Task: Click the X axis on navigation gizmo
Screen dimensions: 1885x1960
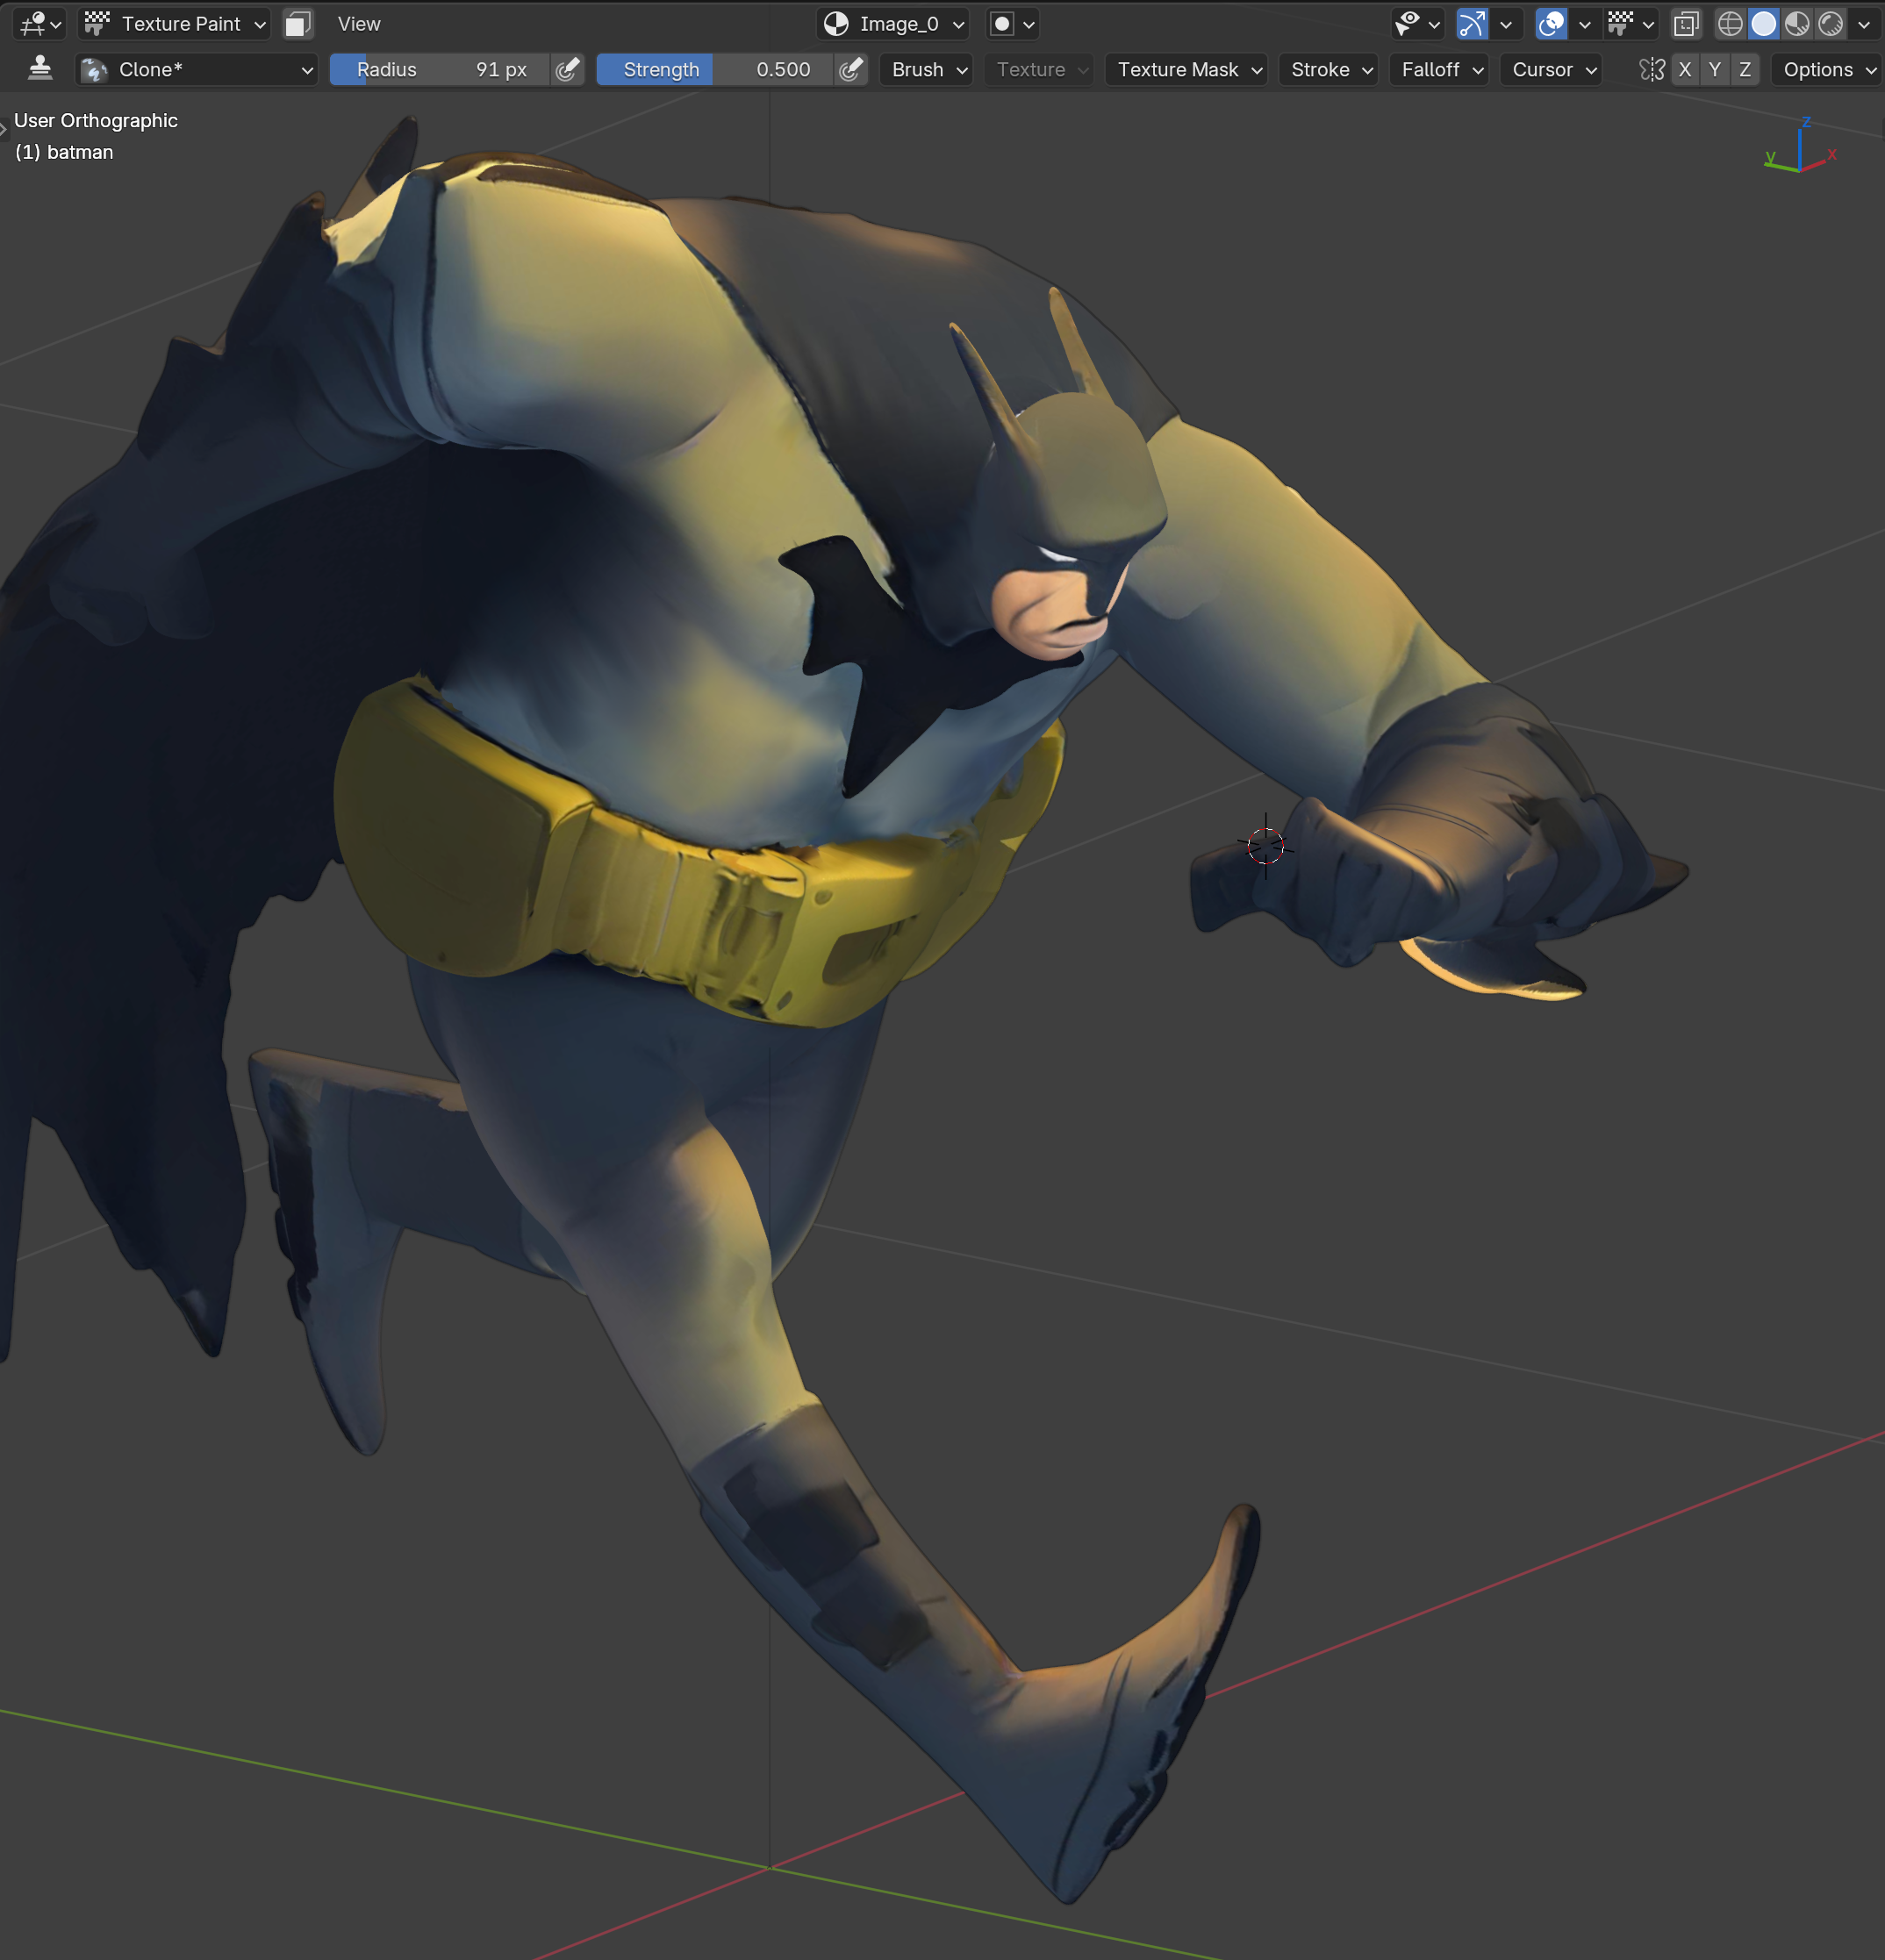Action: [x=1832, y=154]
